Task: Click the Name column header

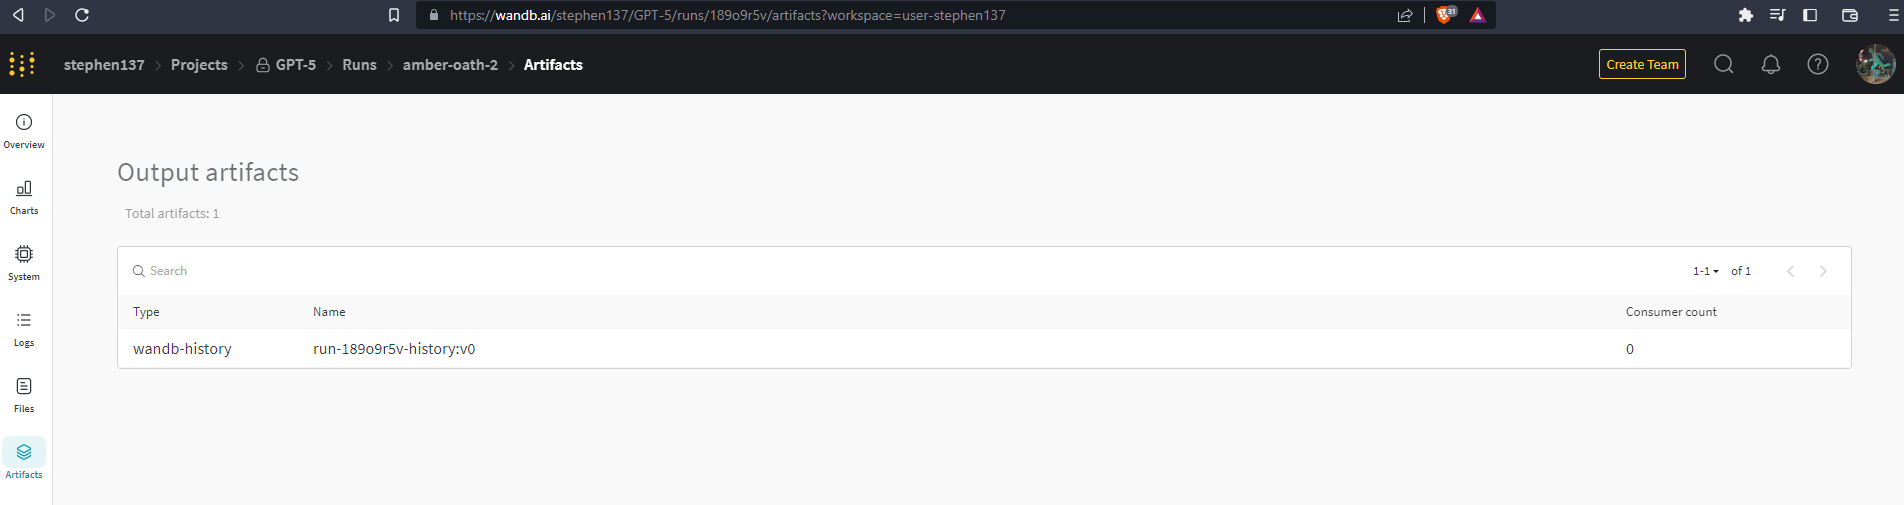Action: 329,312
